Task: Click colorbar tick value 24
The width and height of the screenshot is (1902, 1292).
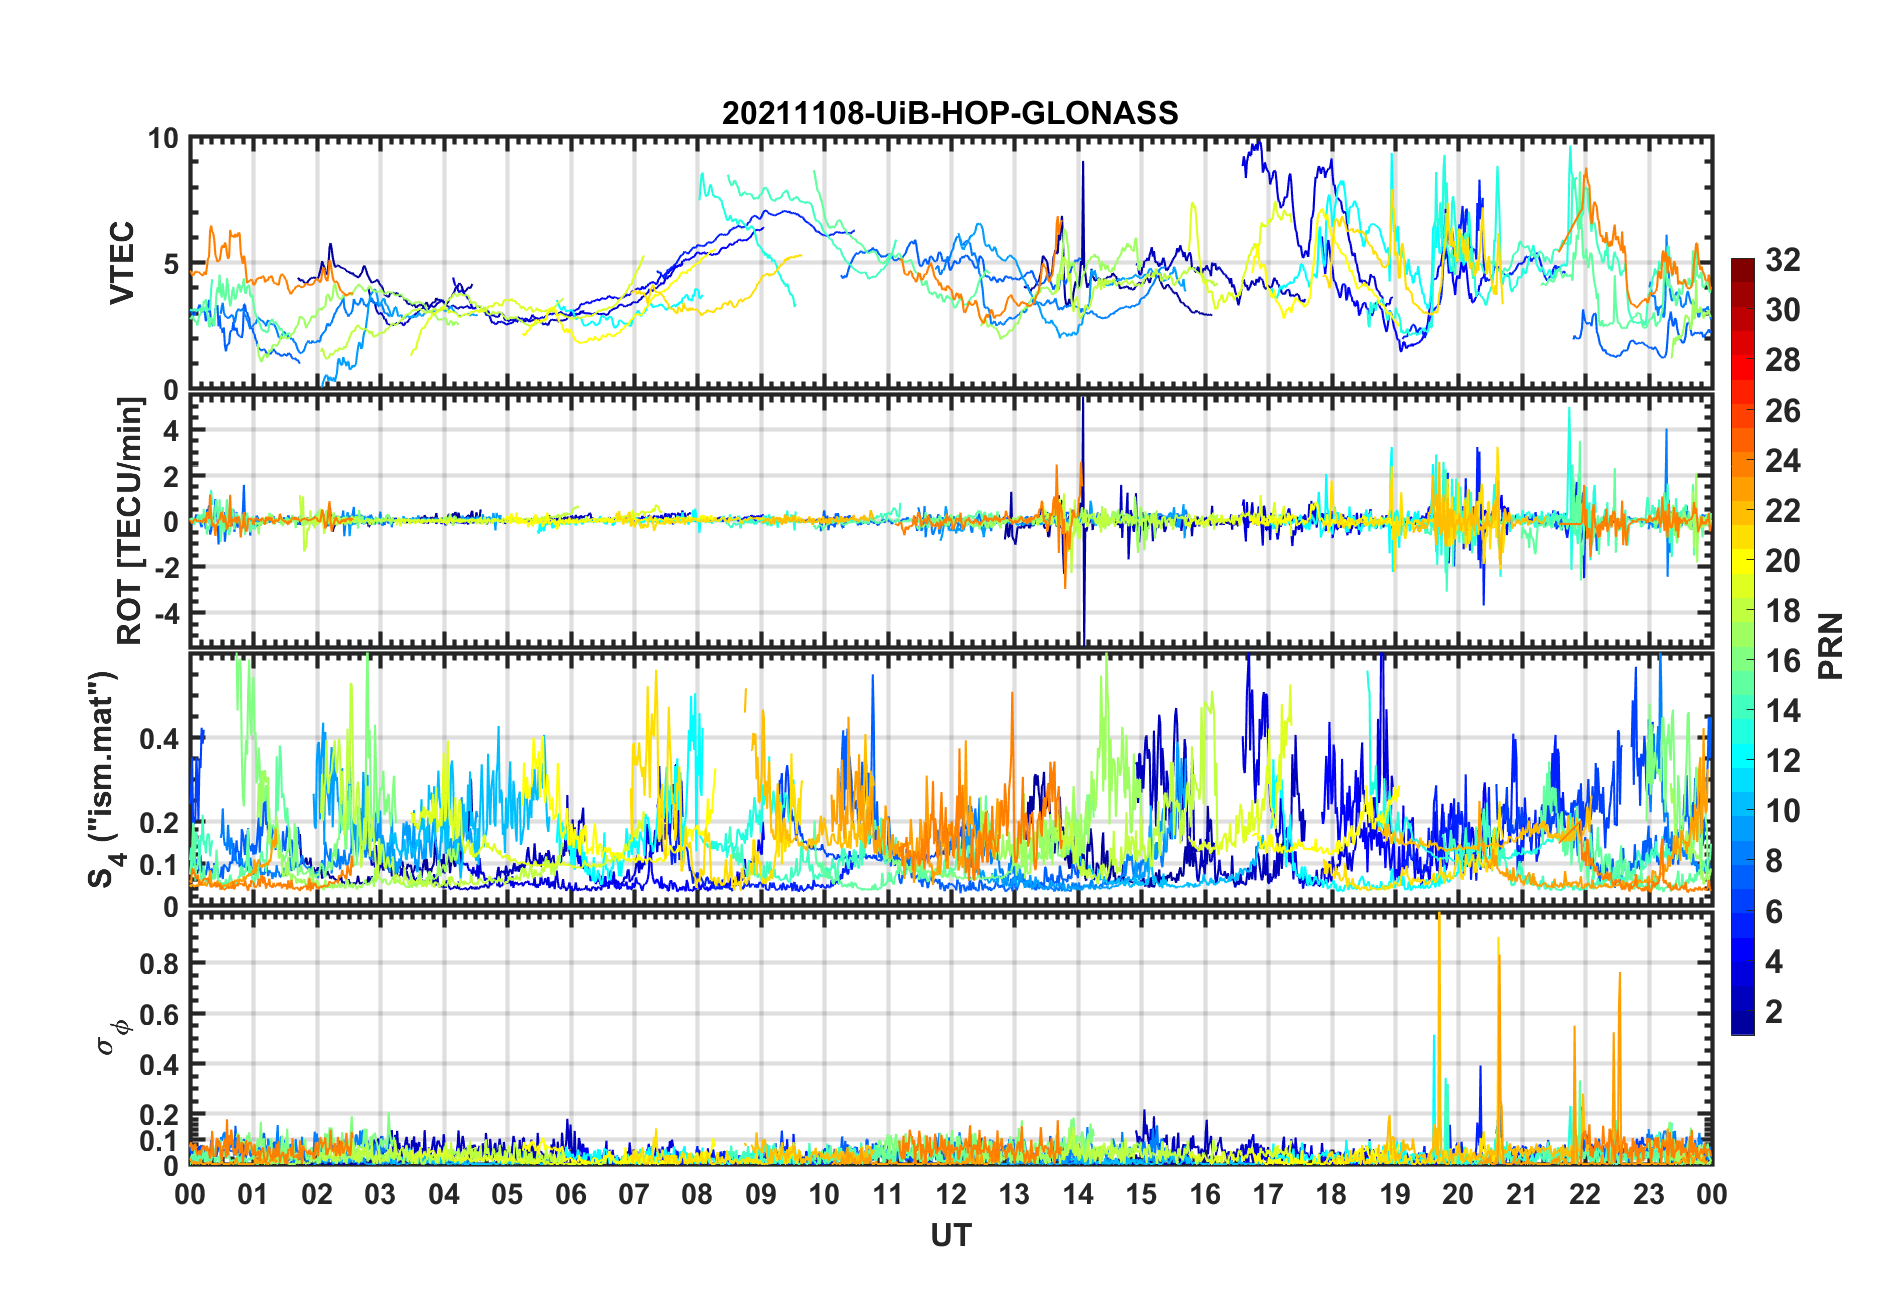Action: click(1783, 461)
